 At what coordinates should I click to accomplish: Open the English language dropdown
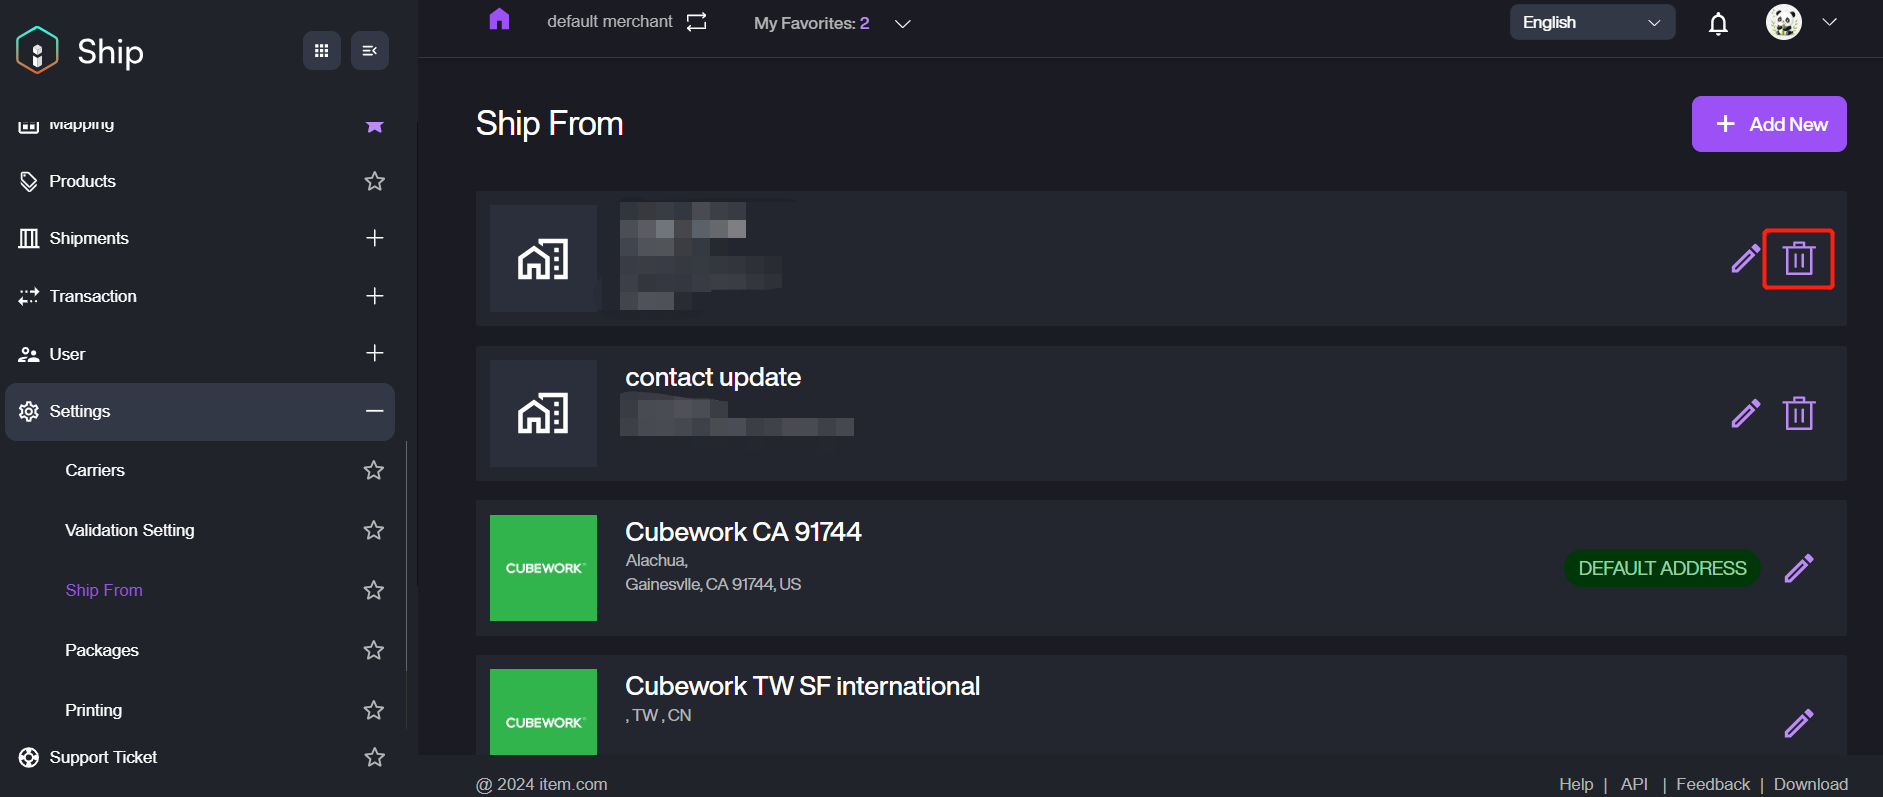click(1591, 22)
